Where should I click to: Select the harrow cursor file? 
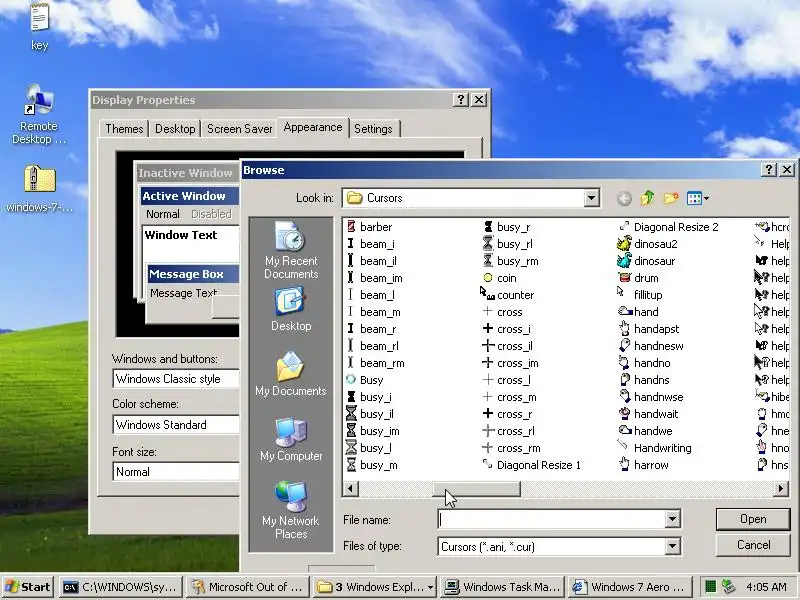(x=643, y=465)
